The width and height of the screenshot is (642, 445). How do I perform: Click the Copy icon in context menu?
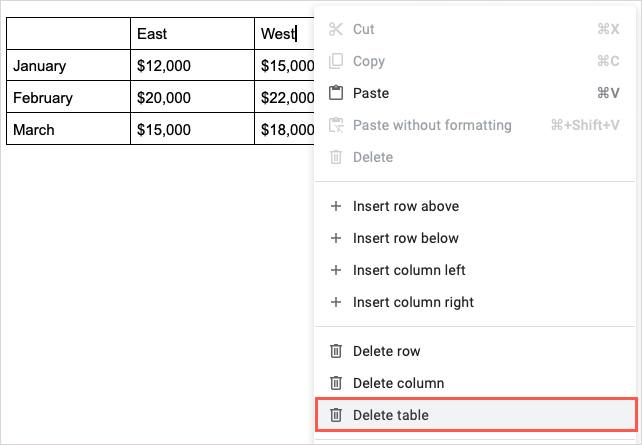(336, 62)
